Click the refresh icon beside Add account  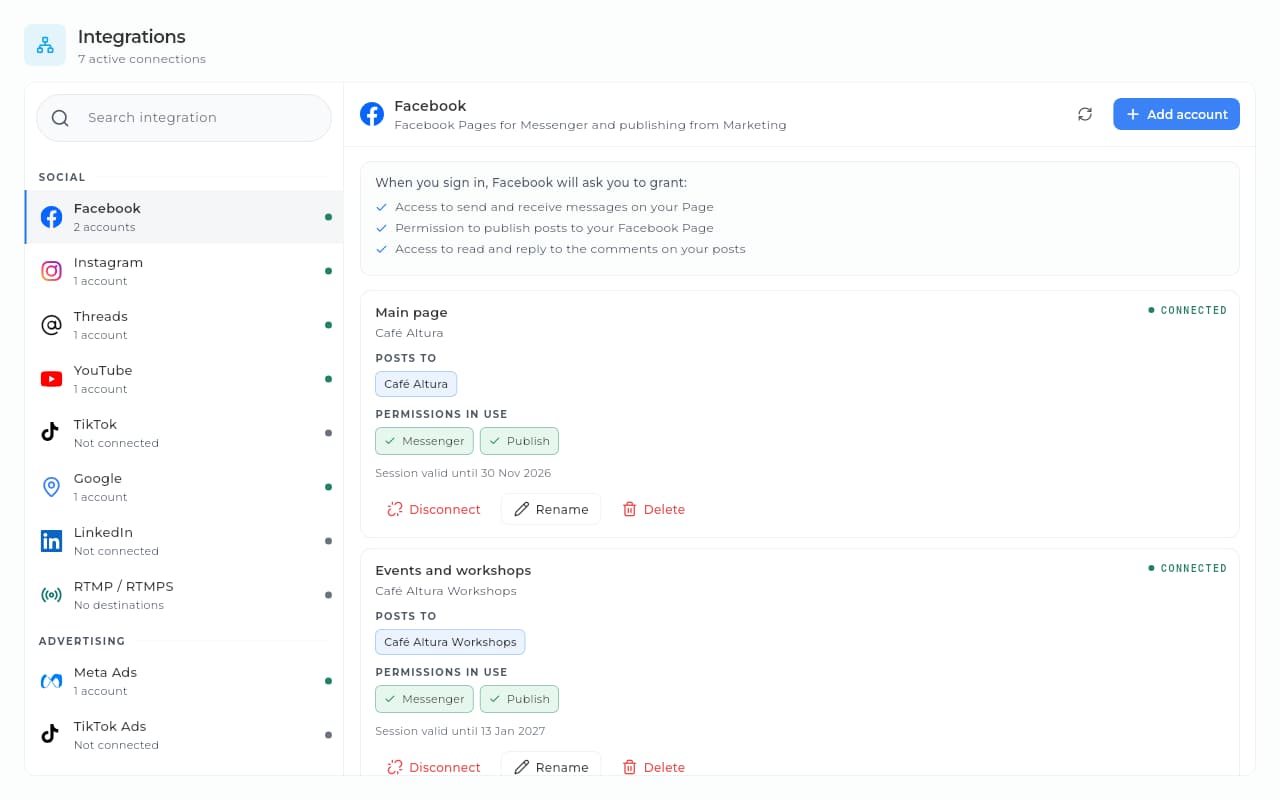click(1085, 114)
